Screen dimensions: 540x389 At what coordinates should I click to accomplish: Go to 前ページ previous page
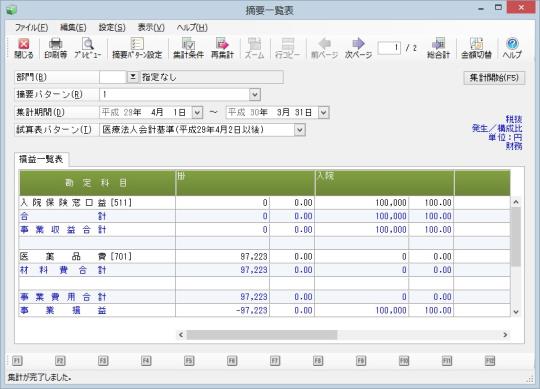coord(324,48)
